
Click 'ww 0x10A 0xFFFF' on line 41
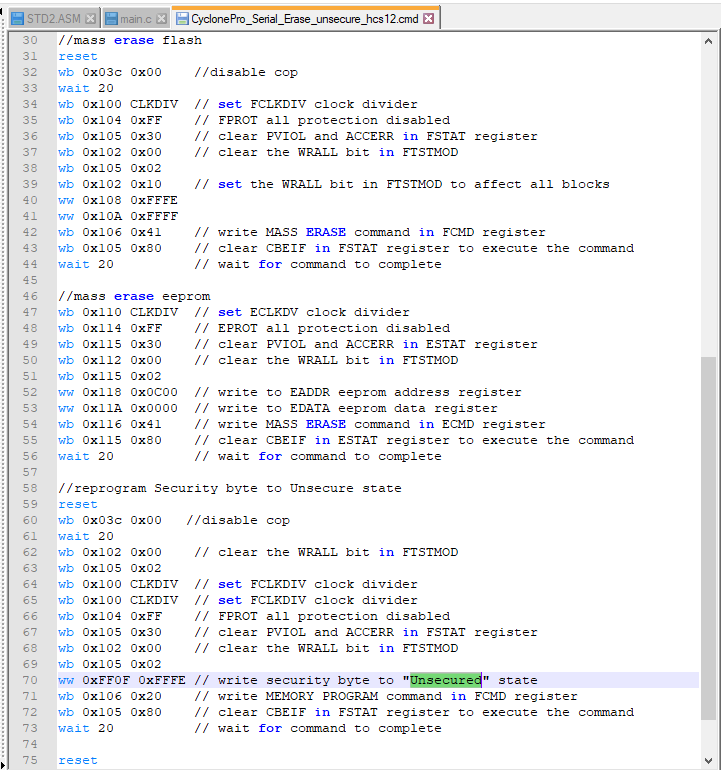pyautogui.click(x=118, y=216)
